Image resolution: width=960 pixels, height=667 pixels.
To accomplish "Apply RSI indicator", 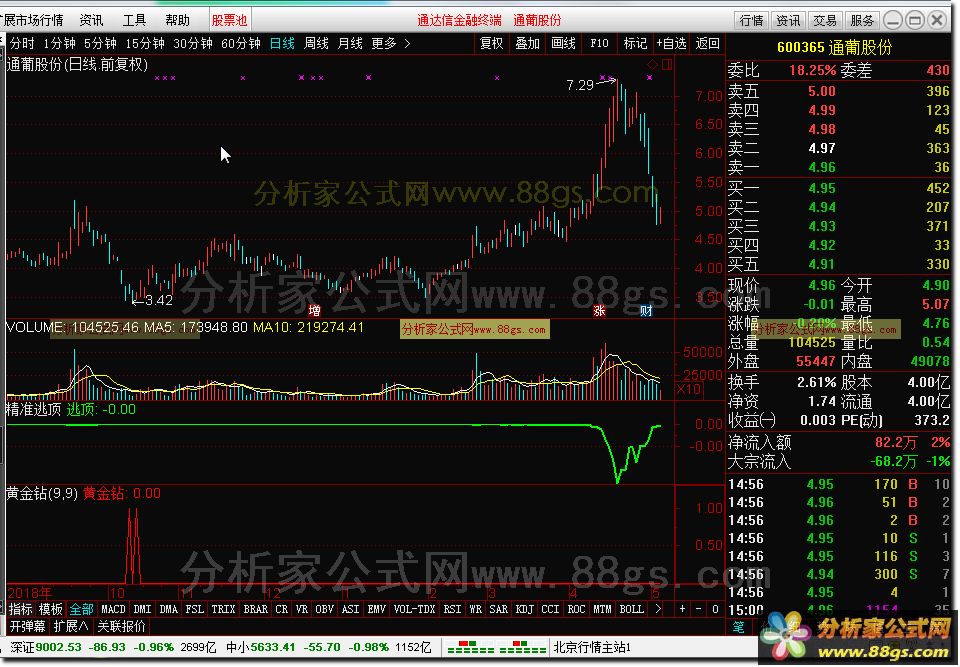I will click(x=452, y=609).
